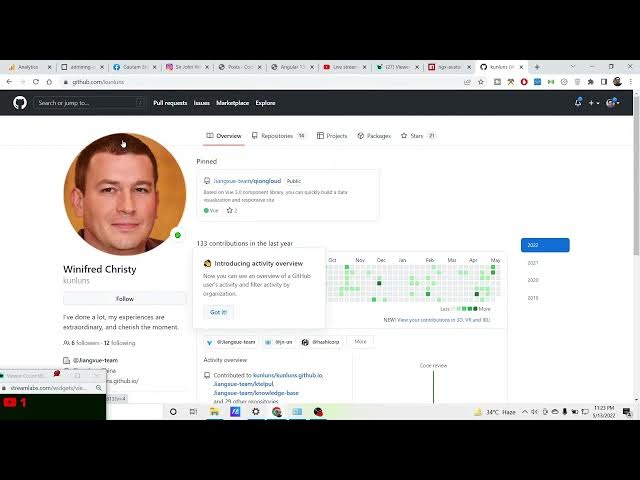Click the green status indicator on avatar
Viewport: 640px width, 480px height.
coord(178,235)
